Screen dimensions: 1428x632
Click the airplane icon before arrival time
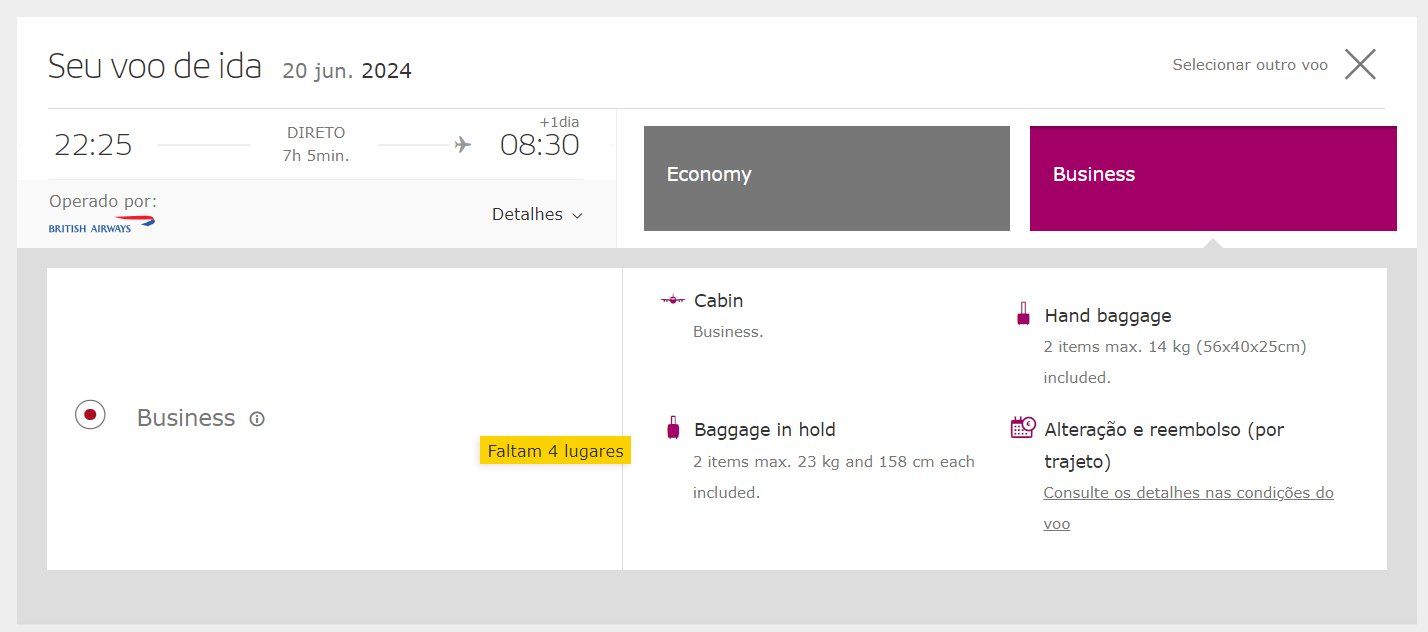pyautogui.click(x=462, y=145)
